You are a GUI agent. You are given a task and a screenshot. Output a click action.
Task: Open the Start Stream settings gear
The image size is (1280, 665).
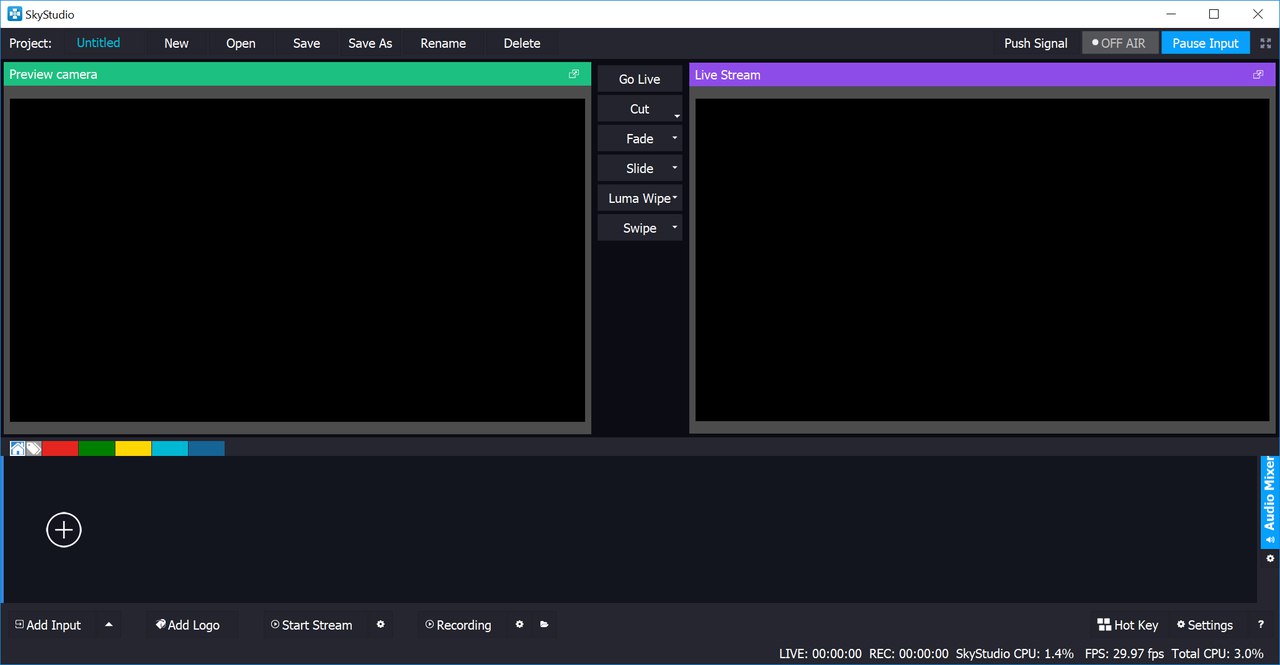[380, 625]
